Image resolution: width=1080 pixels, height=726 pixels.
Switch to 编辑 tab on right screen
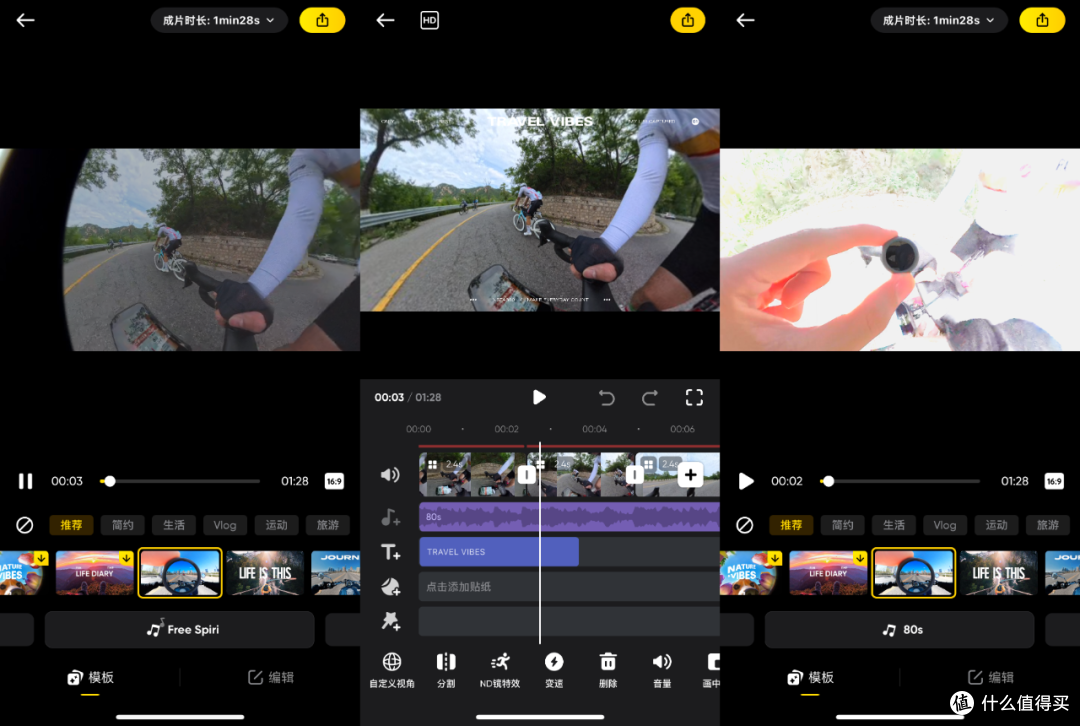pos(990,678)
